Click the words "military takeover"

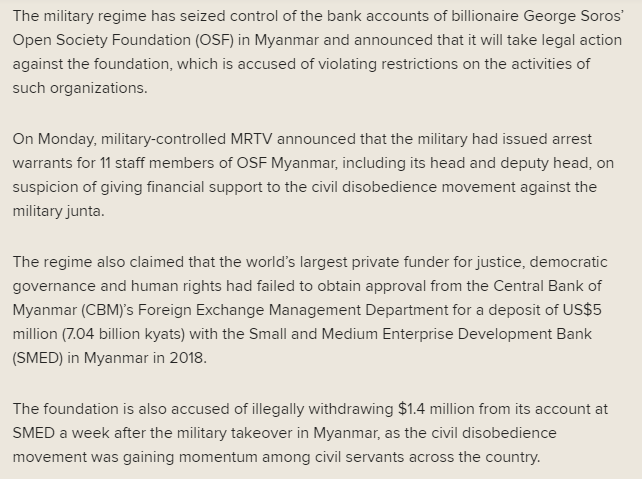[x=226, y=432]
